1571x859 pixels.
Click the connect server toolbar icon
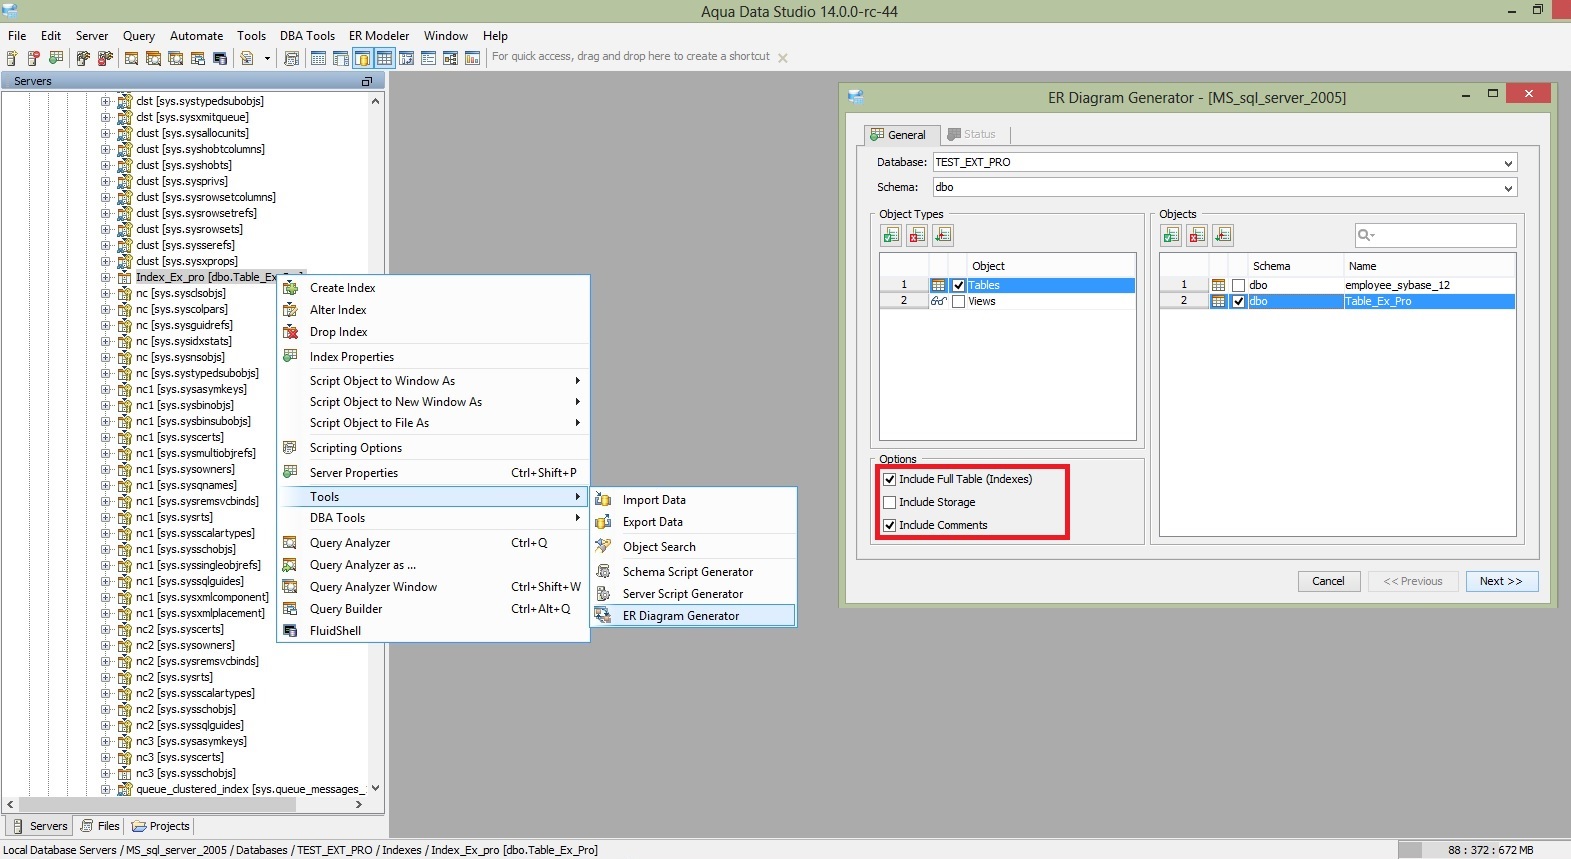tap(83, 58)
